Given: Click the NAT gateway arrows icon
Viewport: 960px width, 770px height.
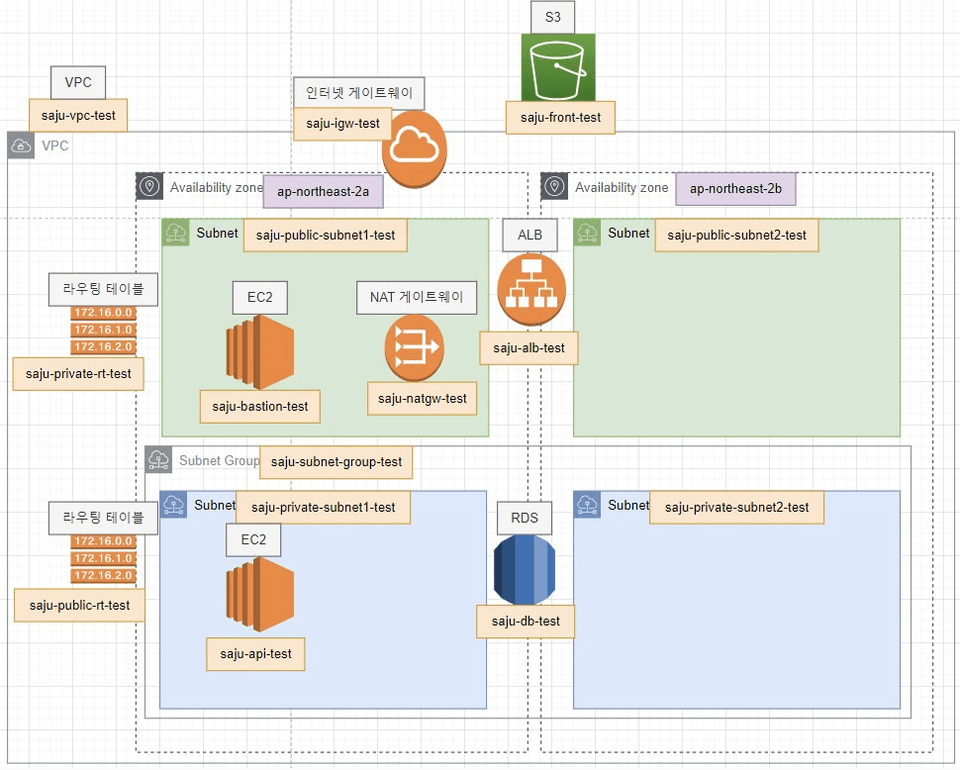Looking at the screenshot, I should point(414,348).
